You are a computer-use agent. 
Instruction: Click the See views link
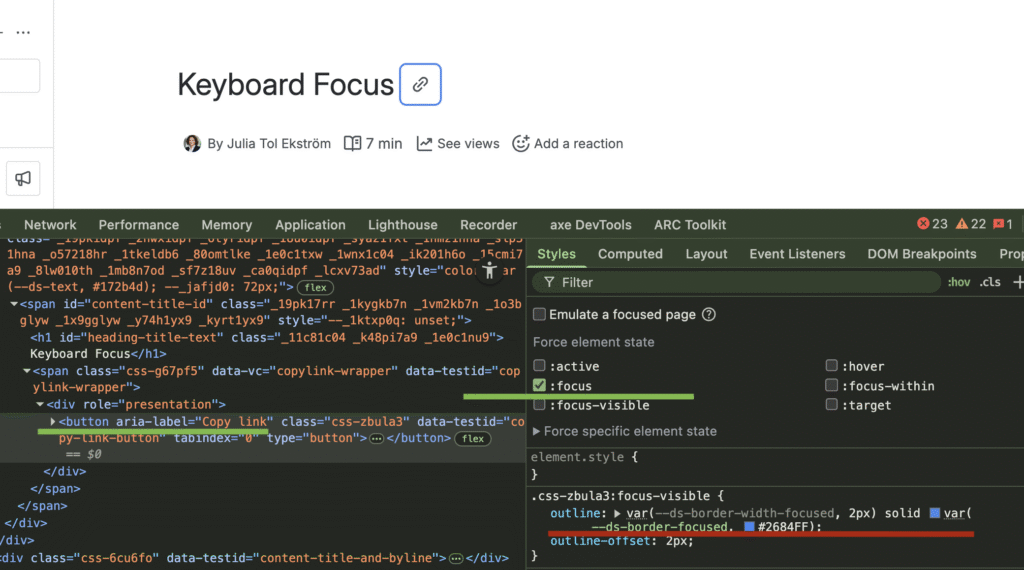tap(458, 144)
